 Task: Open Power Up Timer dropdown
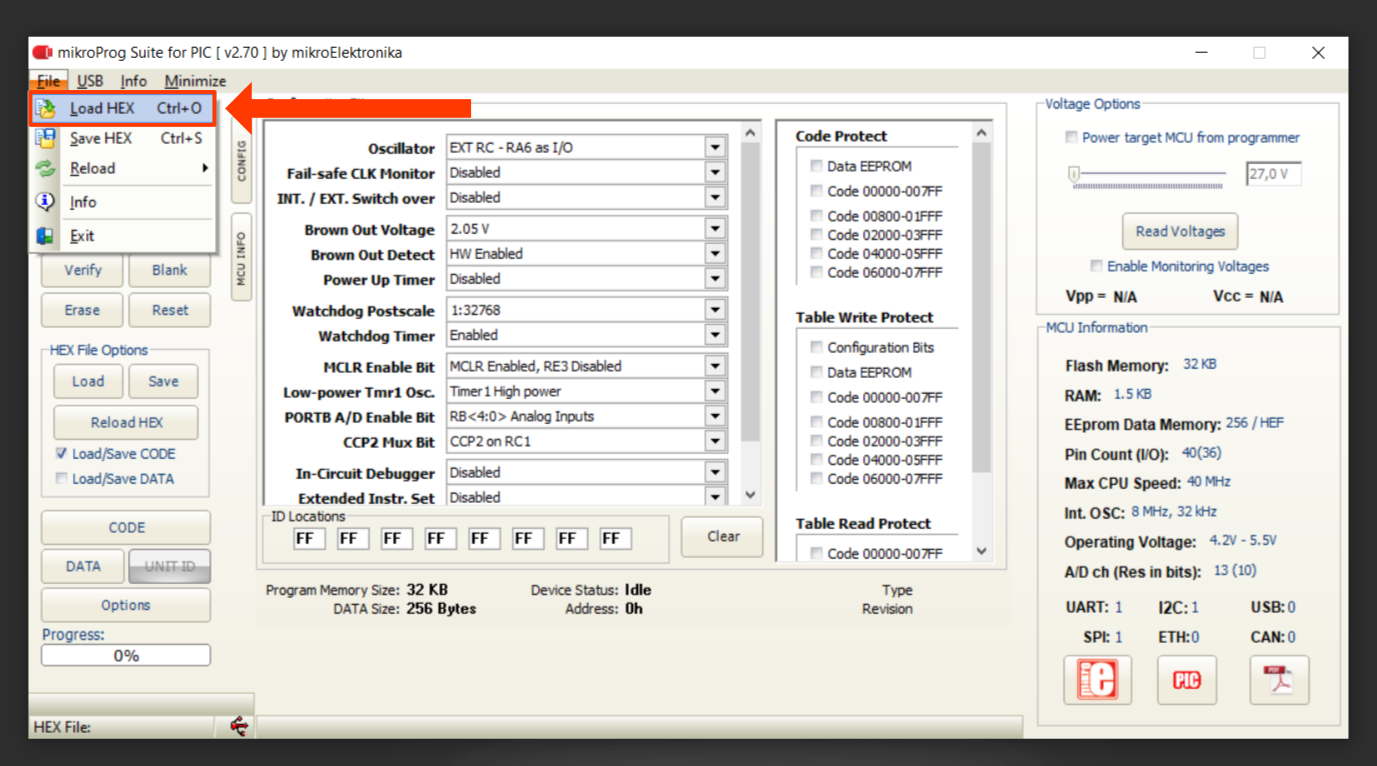715,279
